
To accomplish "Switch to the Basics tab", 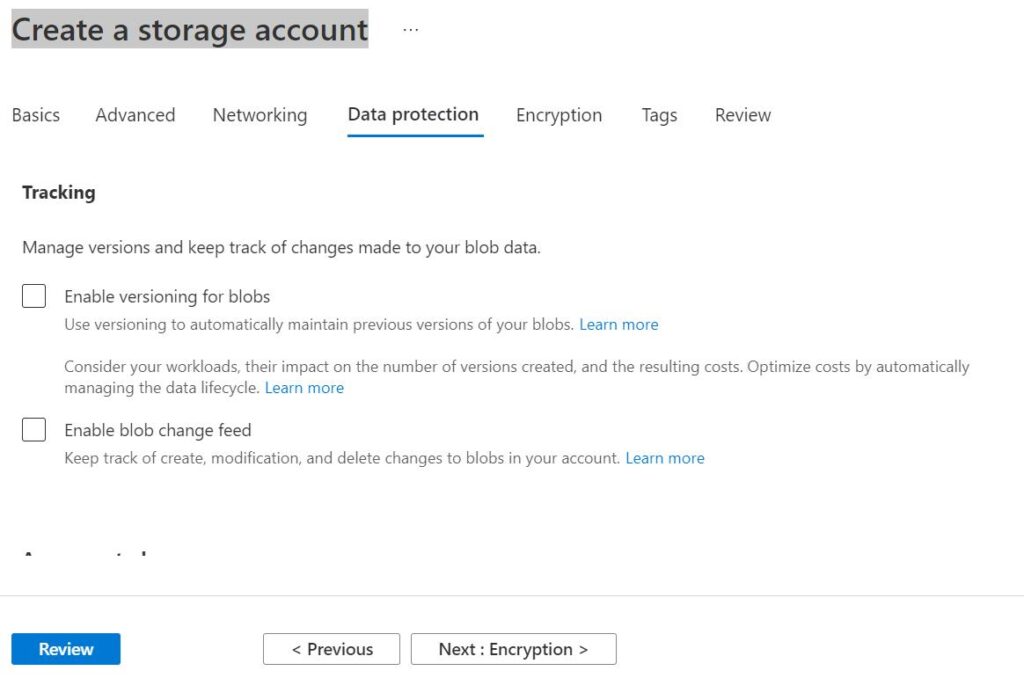I will (36, 115).
